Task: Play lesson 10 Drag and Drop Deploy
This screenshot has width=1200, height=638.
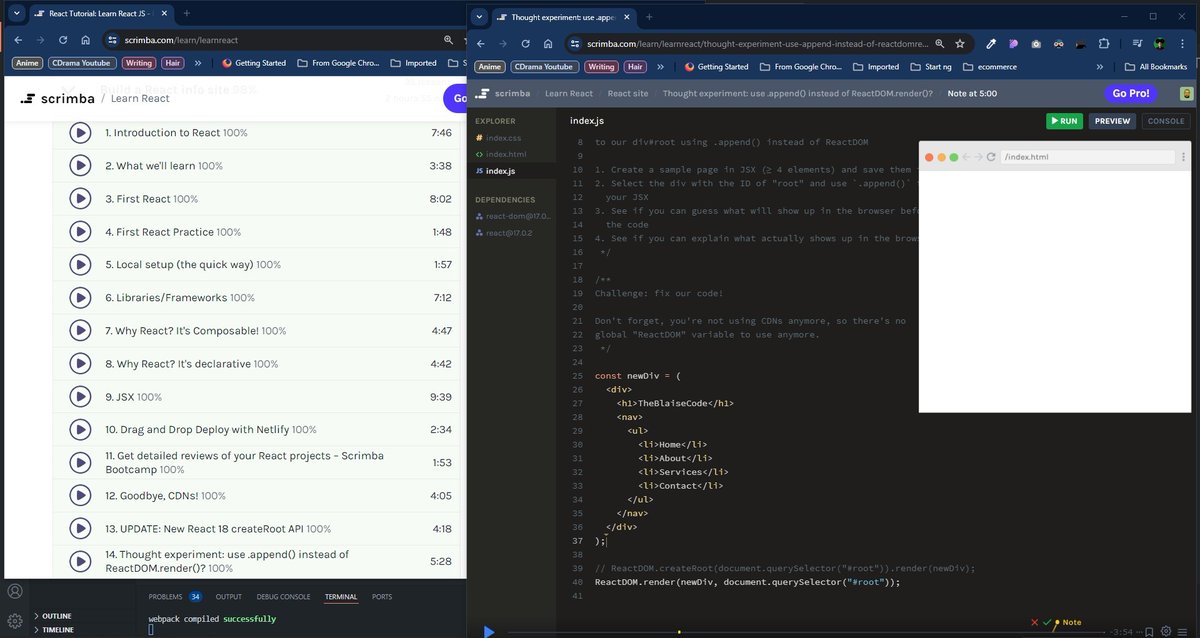Action: [80, 430]
